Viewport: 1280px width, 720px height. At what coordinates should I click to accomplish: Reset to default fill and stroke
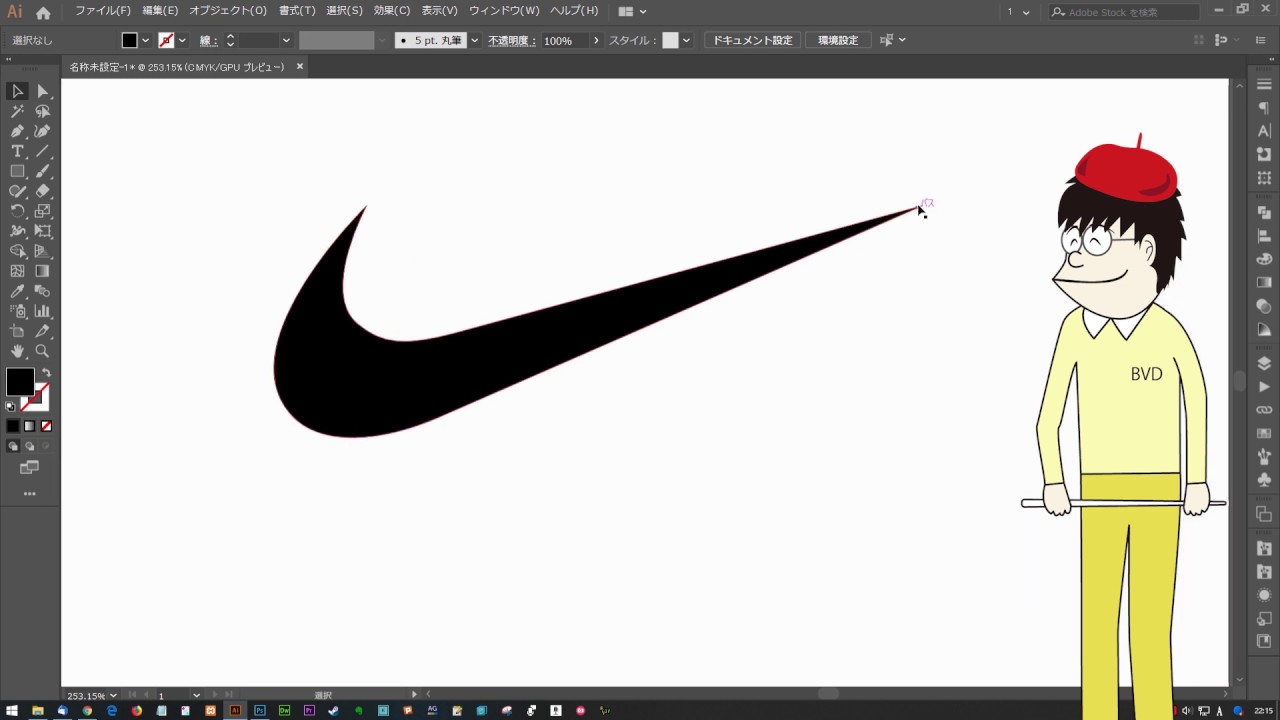click(x=11, y=406)
